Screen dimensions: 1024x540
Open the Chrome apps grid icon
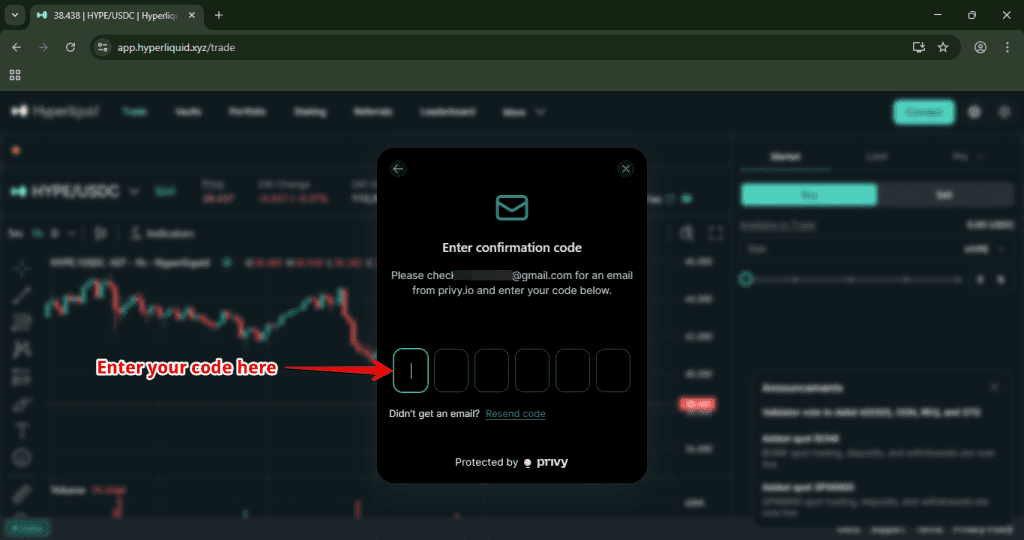15,75
